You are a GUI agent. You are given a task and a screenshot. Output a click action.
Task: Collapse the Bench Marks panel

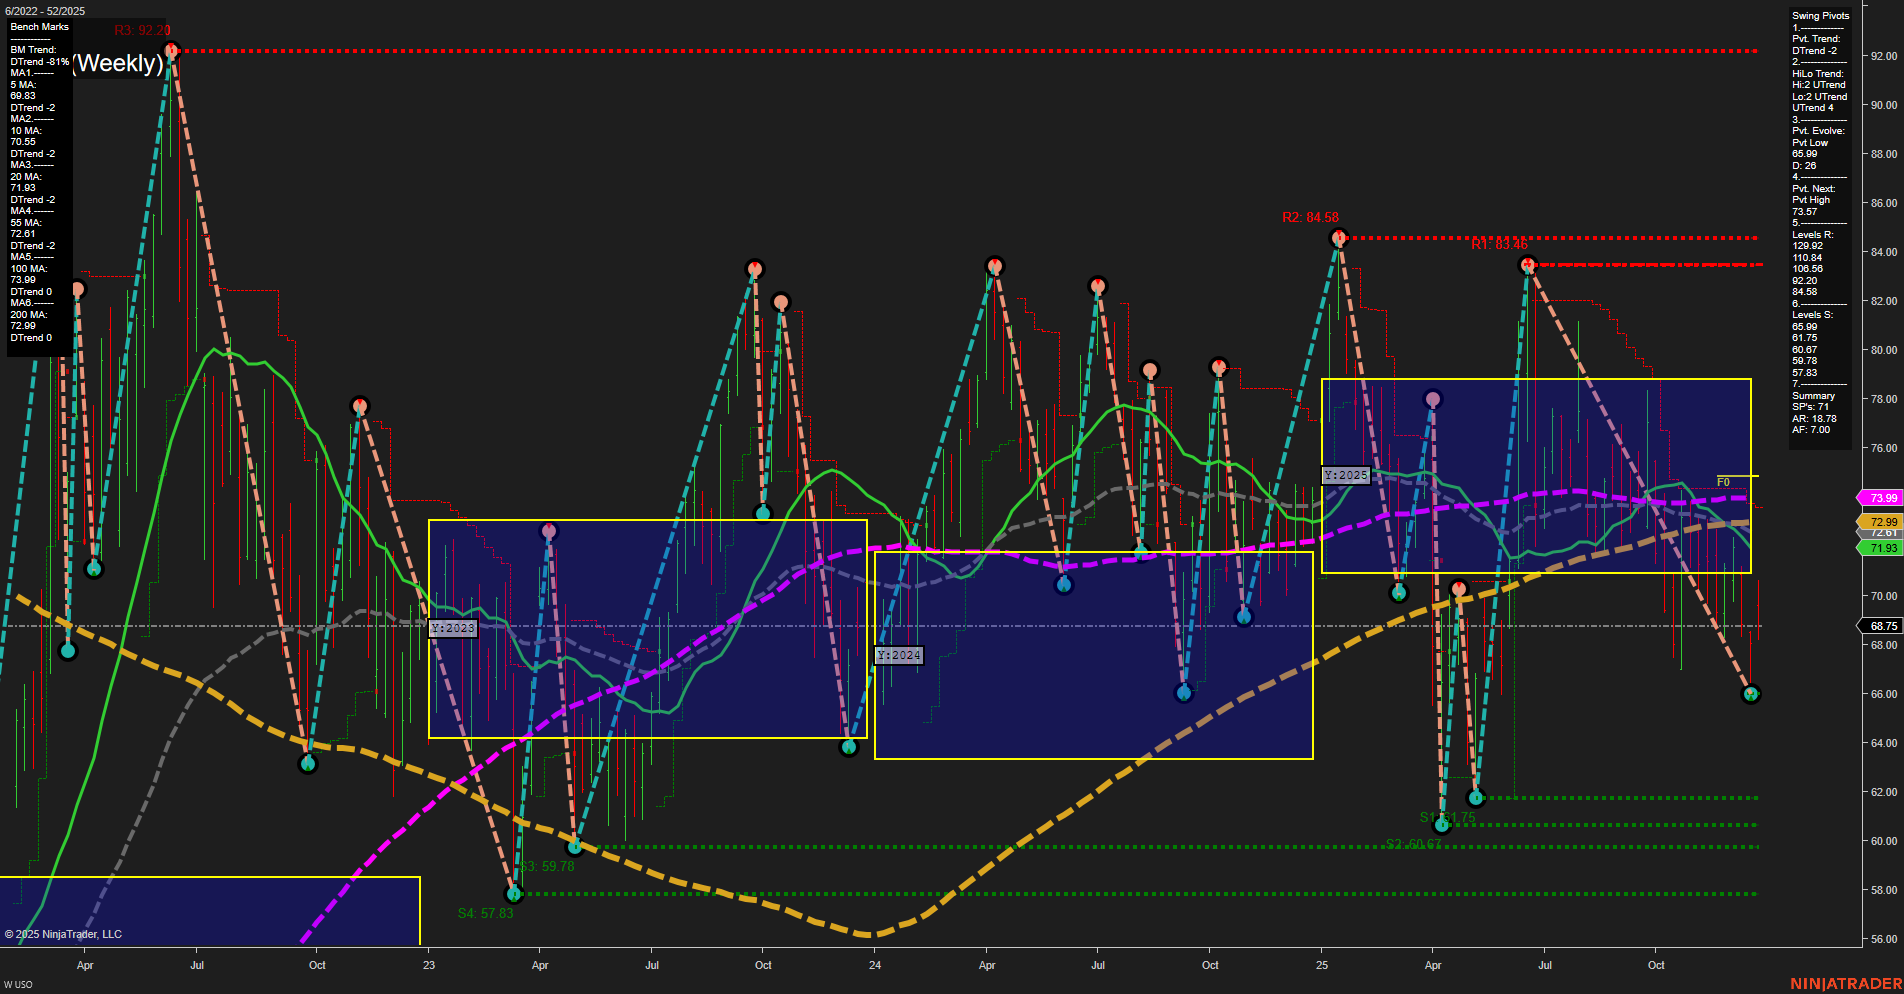pyautogui.click(x=38, y=26)
